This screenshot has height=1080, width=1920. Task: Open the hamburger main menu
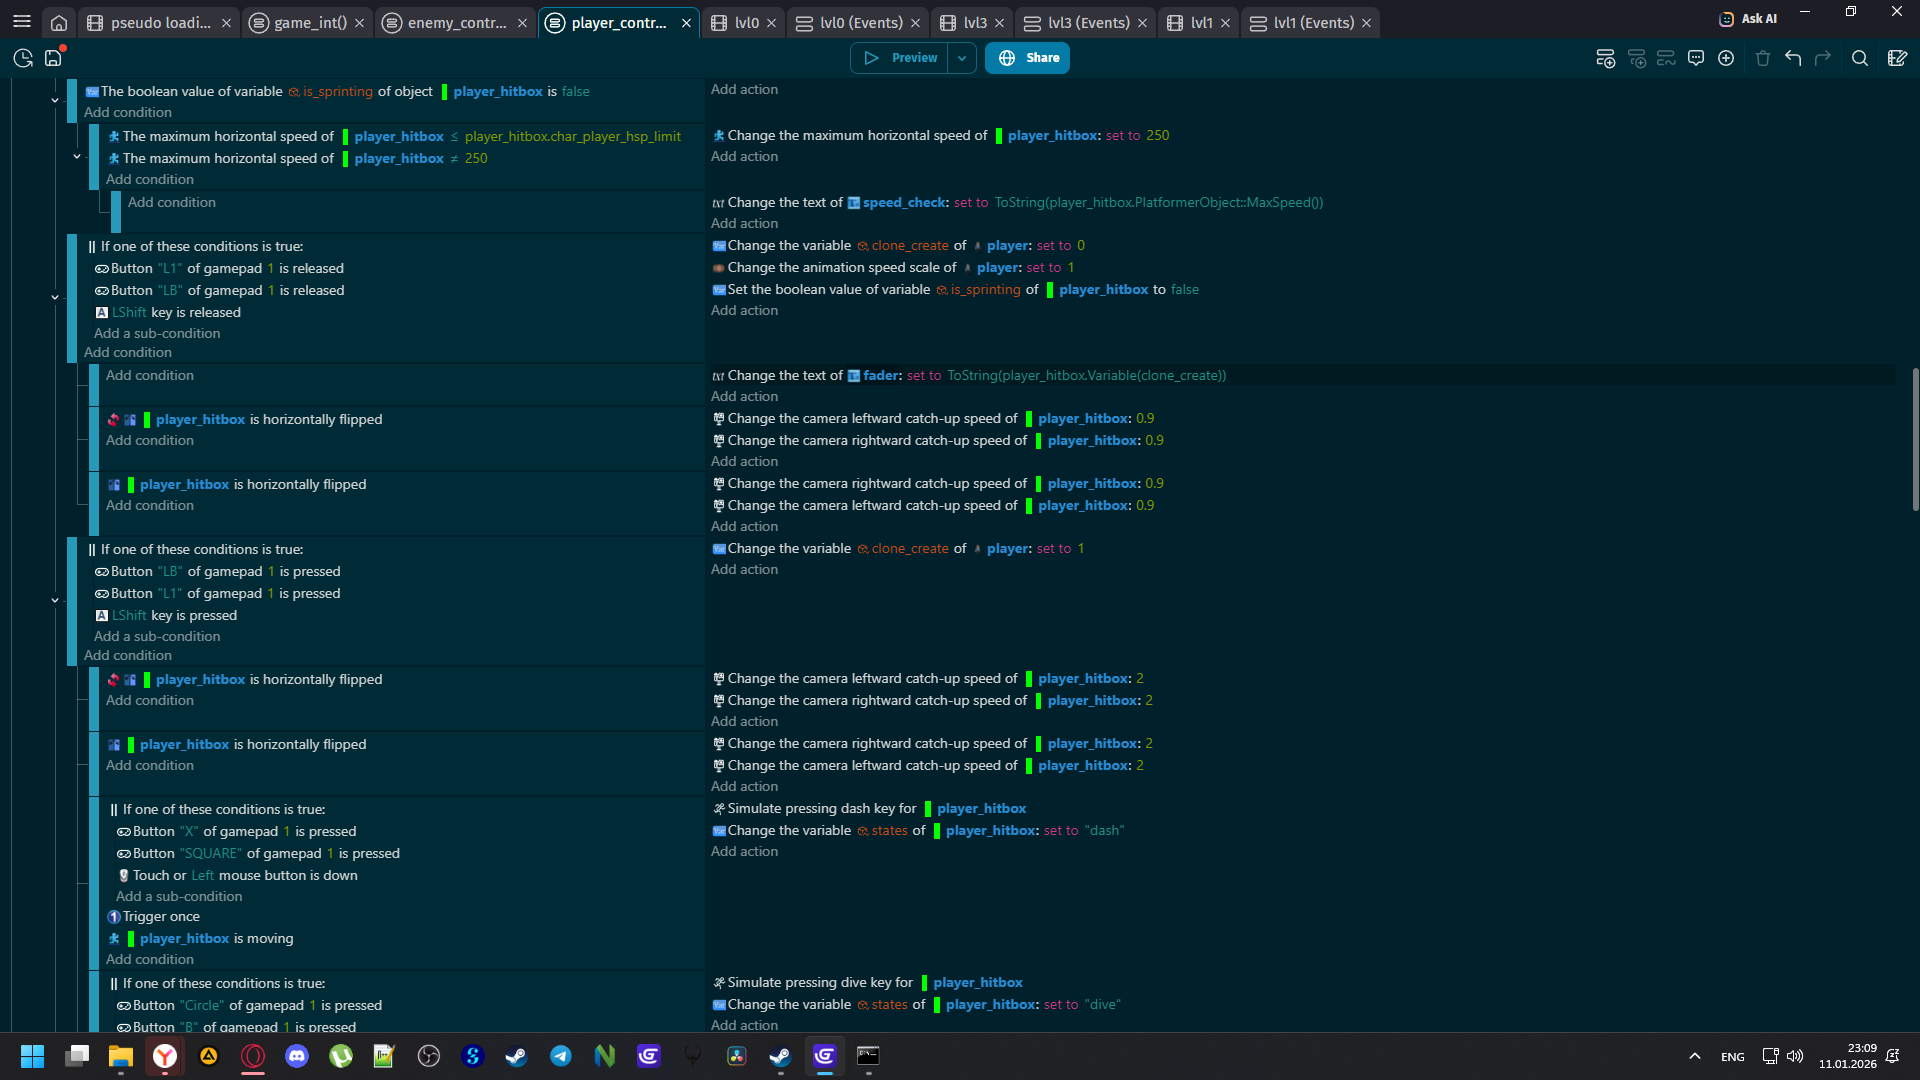pos(22,22)
